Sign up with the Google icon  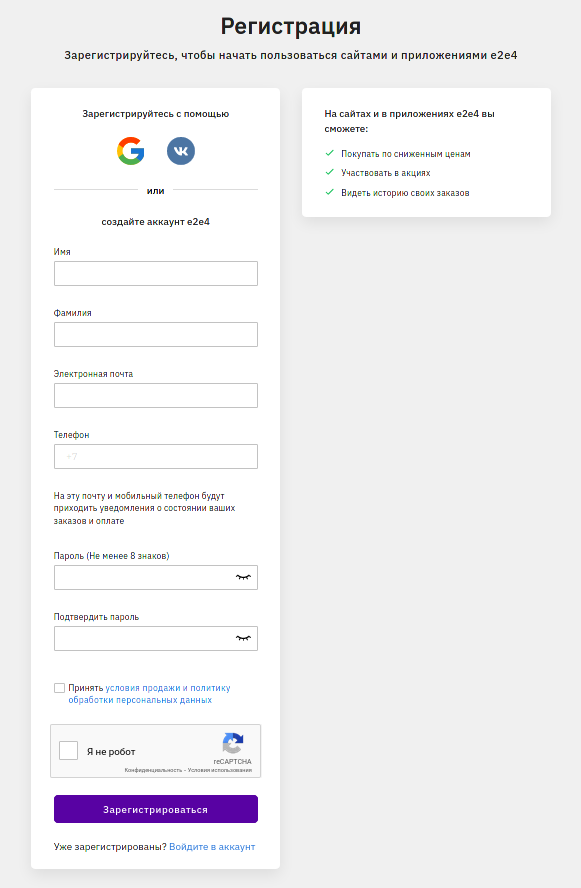coord(130,151)
